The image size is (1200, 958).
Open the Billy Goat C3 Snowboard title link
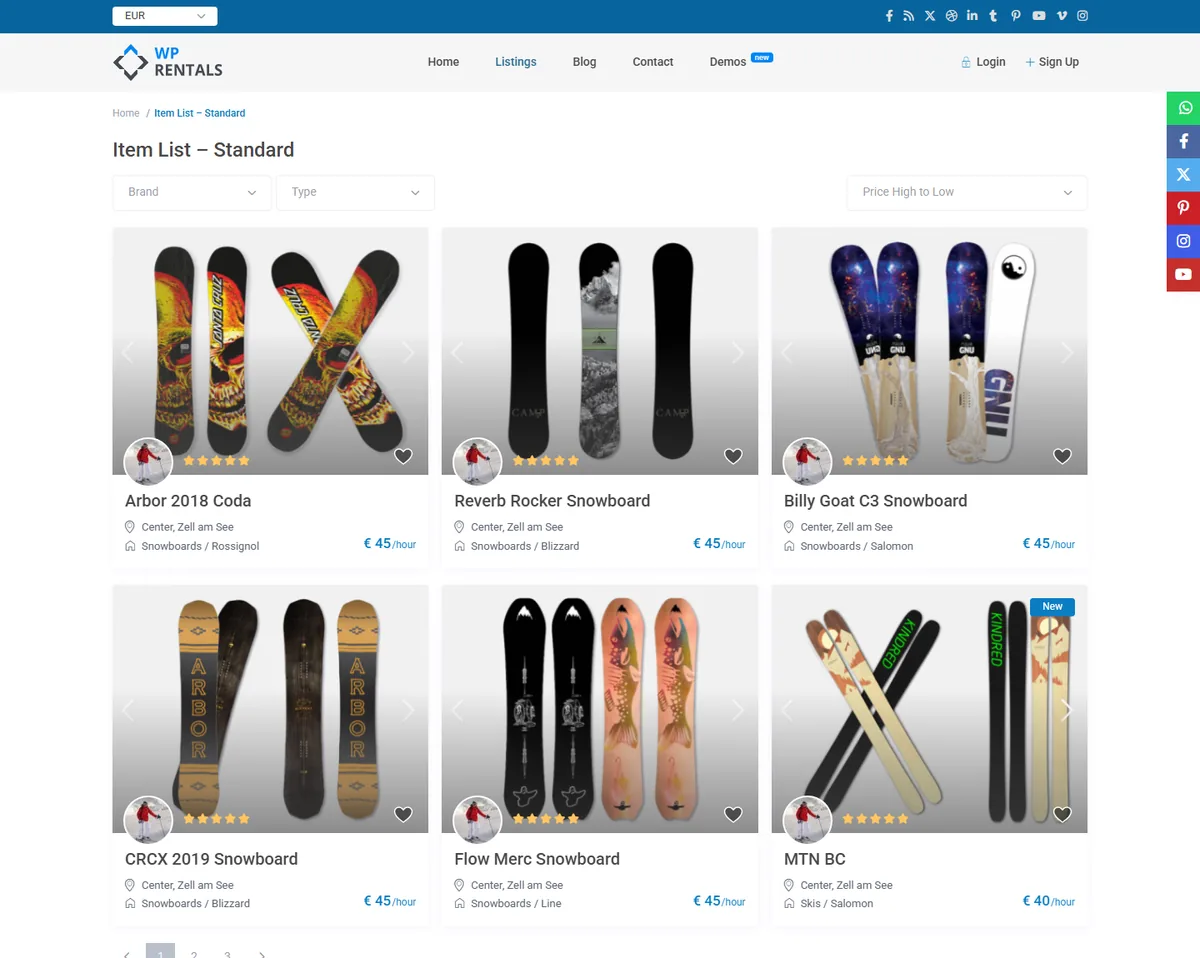875,501
